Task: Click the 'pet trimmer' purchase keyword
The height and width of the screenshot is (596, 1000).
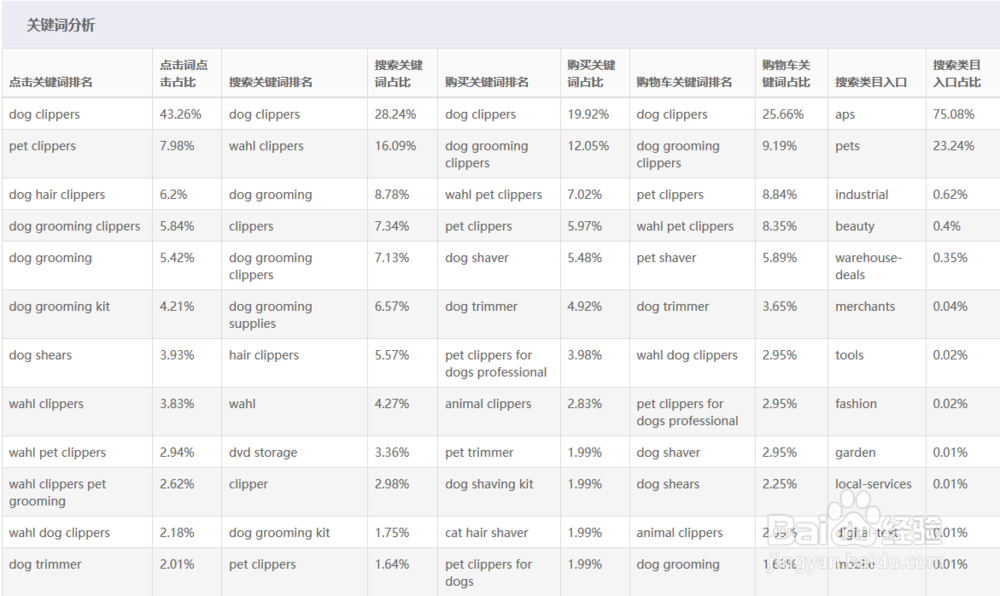Action: coord(479,452)
